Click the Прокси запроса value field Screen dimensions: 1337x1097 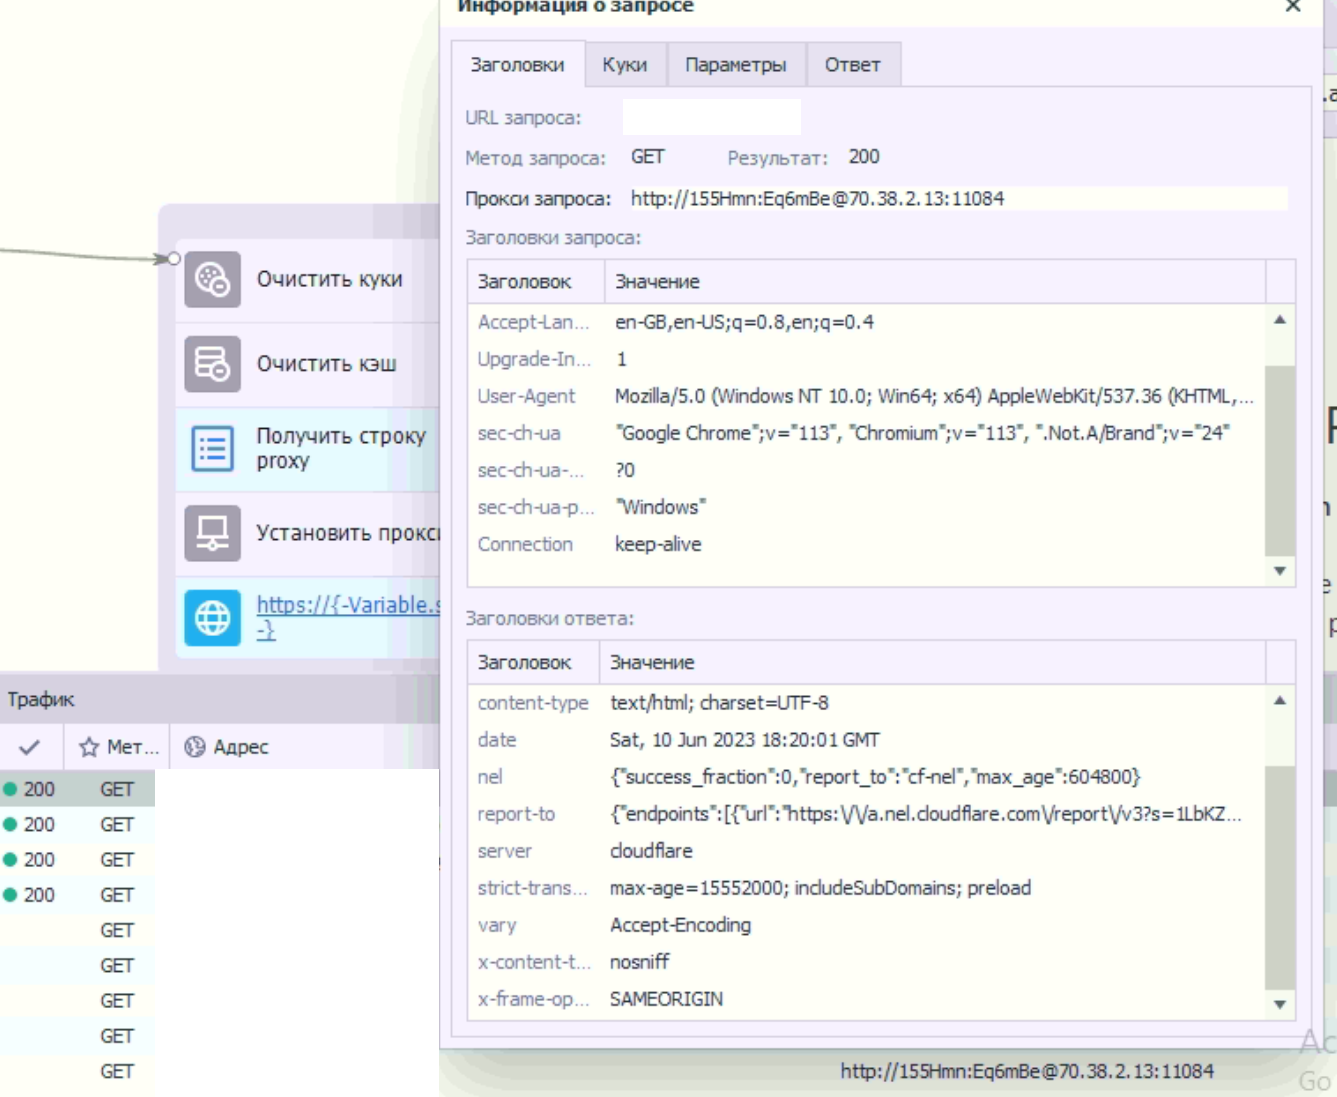click(x=957, y=198)
